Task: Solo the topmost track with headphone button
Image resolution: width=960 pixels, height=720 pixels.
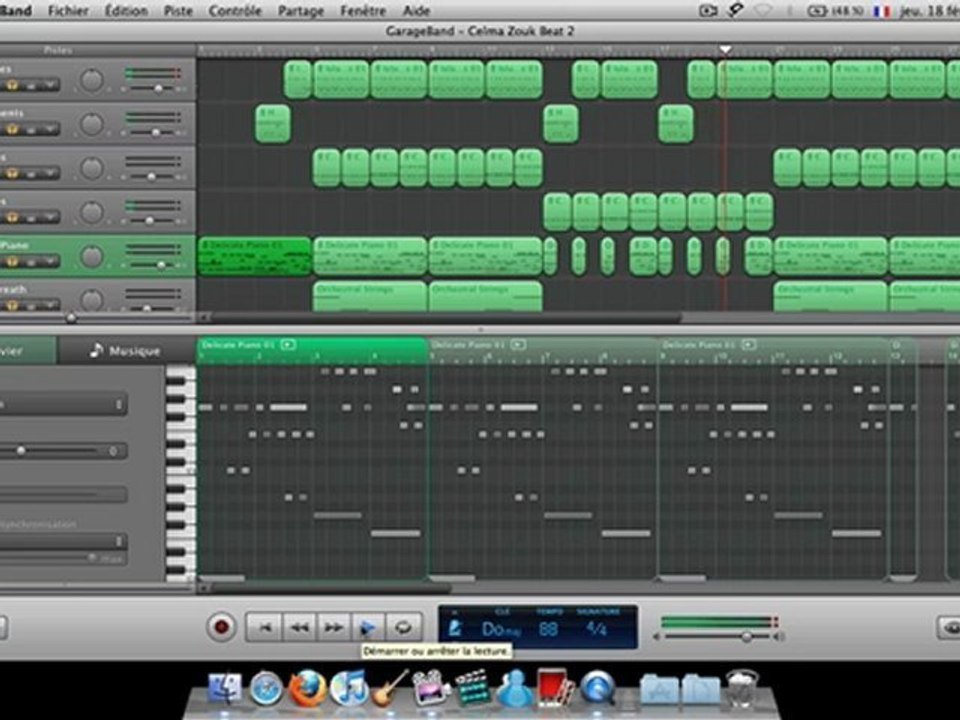Action: tap(12, 85)
